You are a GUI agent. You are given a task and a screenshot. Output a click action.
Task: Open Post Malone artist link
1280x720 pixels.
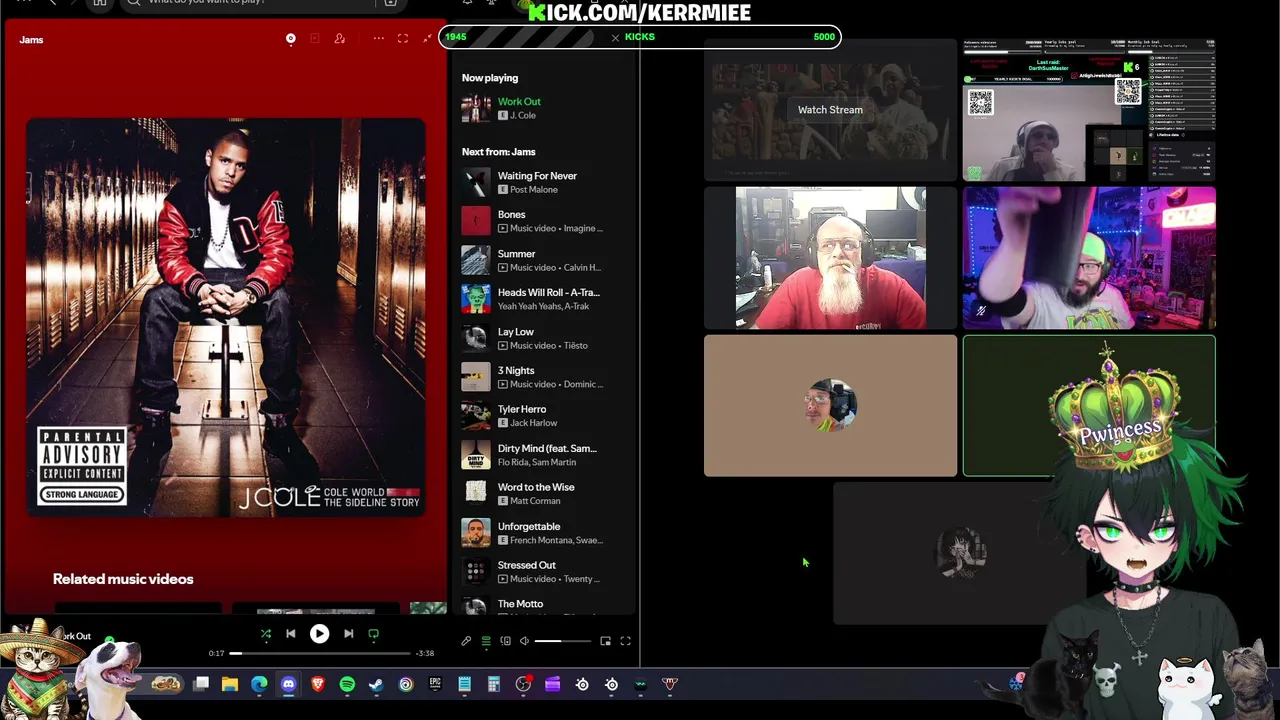pyautogui.click(x=534, y=190)
